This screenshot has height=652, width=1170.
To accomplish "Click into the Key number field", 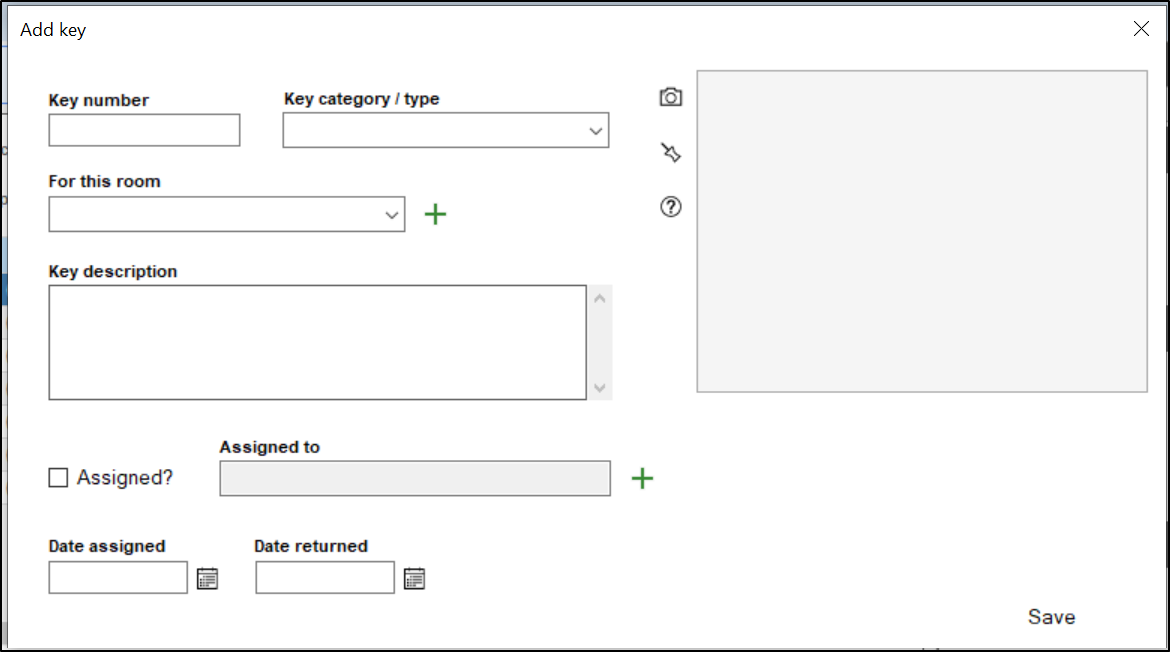I will (x=144, y=130).
